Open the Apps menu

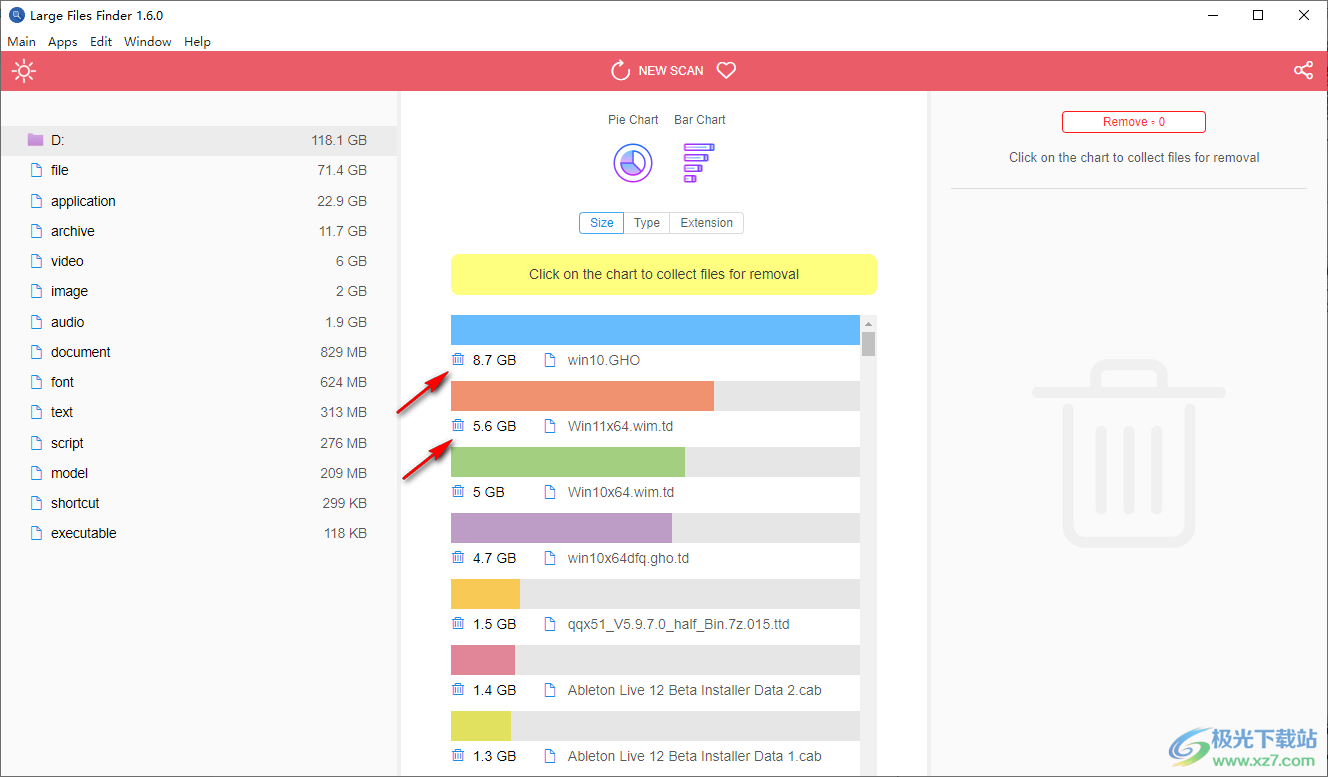click(63, 42)
